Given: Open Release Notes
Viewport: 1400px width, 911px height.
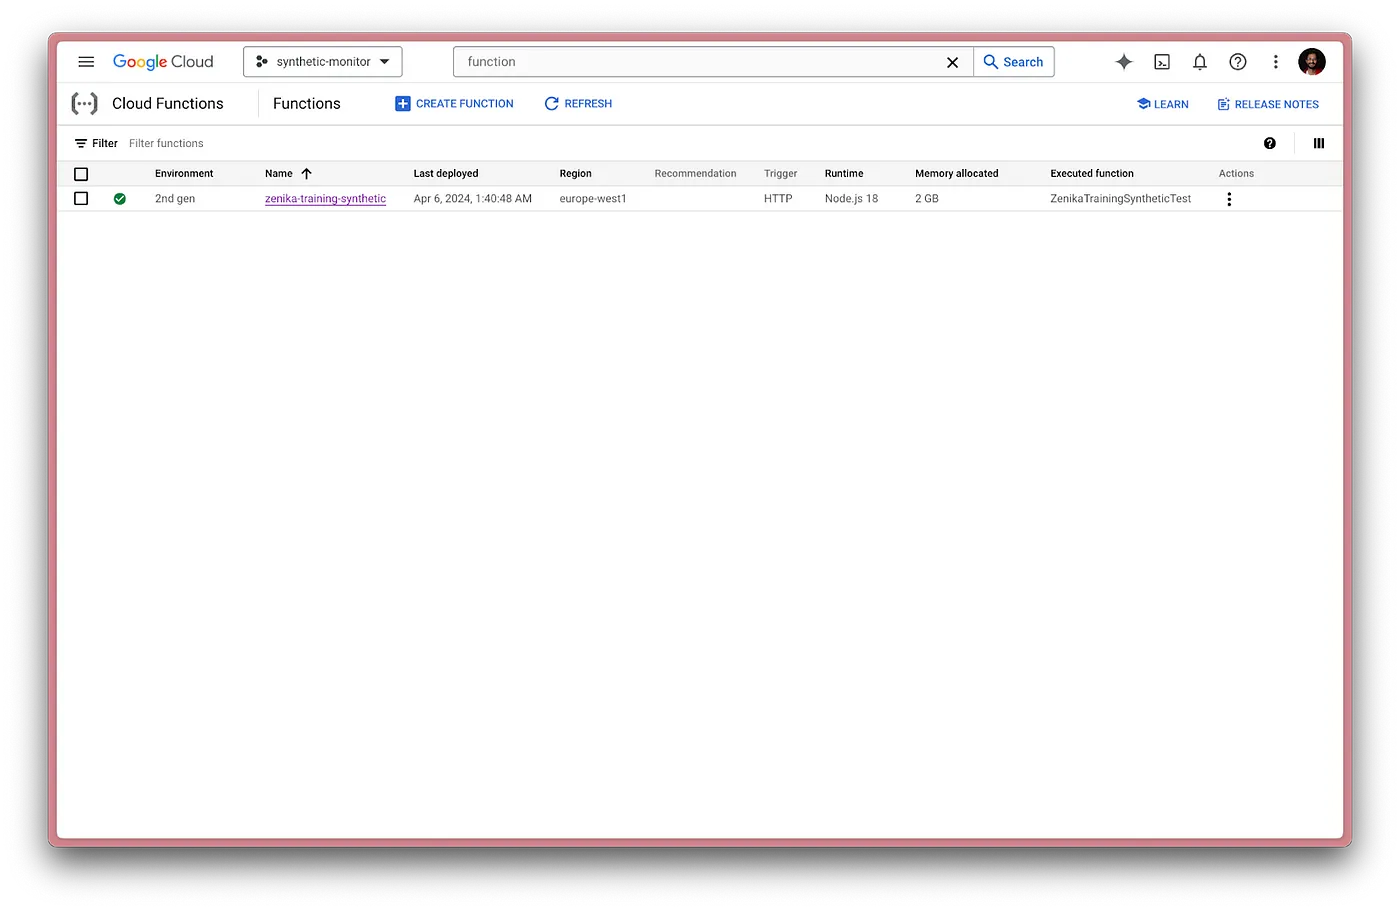Looking at the screenshot, I should pos(1268,104).
